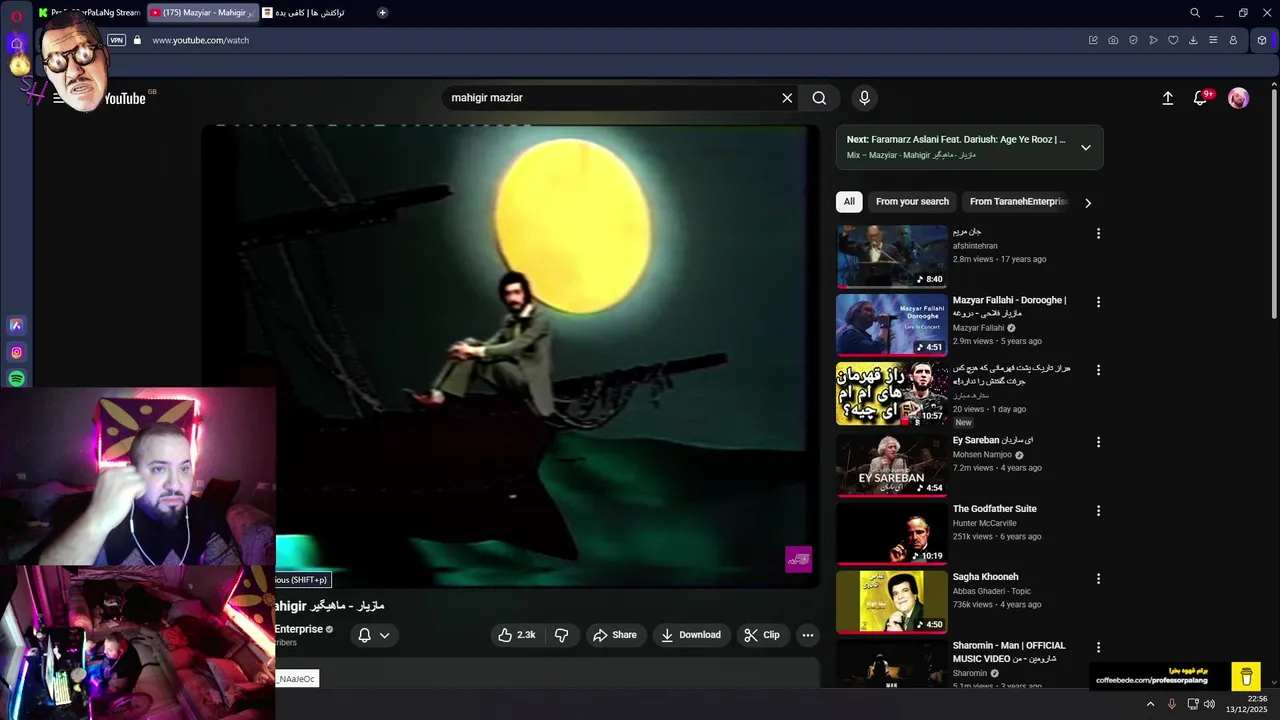This screenshot has width=1280, height=720.
Task: Select the 'All' filter chip
Action: tap(849, 202)
